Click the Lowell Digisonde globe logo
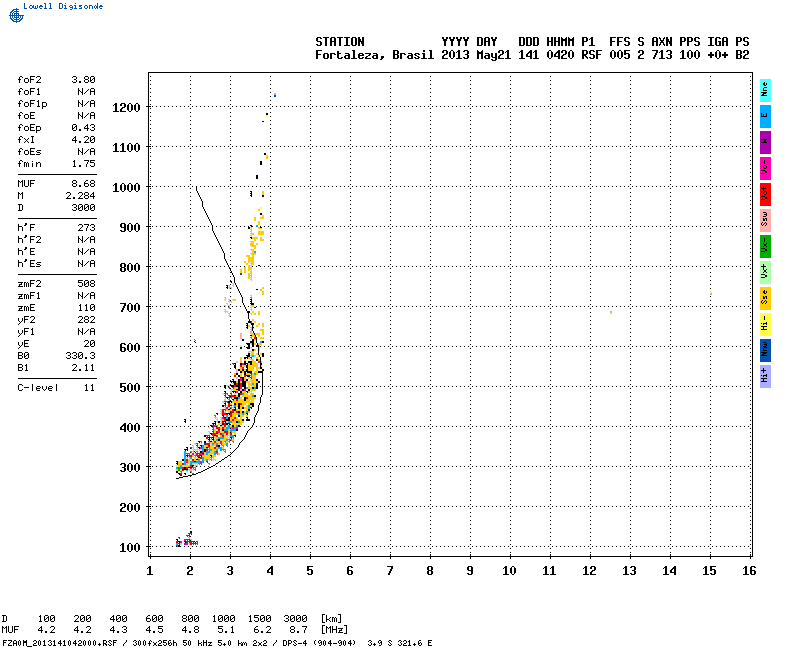Viewport: 800px width, 650px height. 16,15
